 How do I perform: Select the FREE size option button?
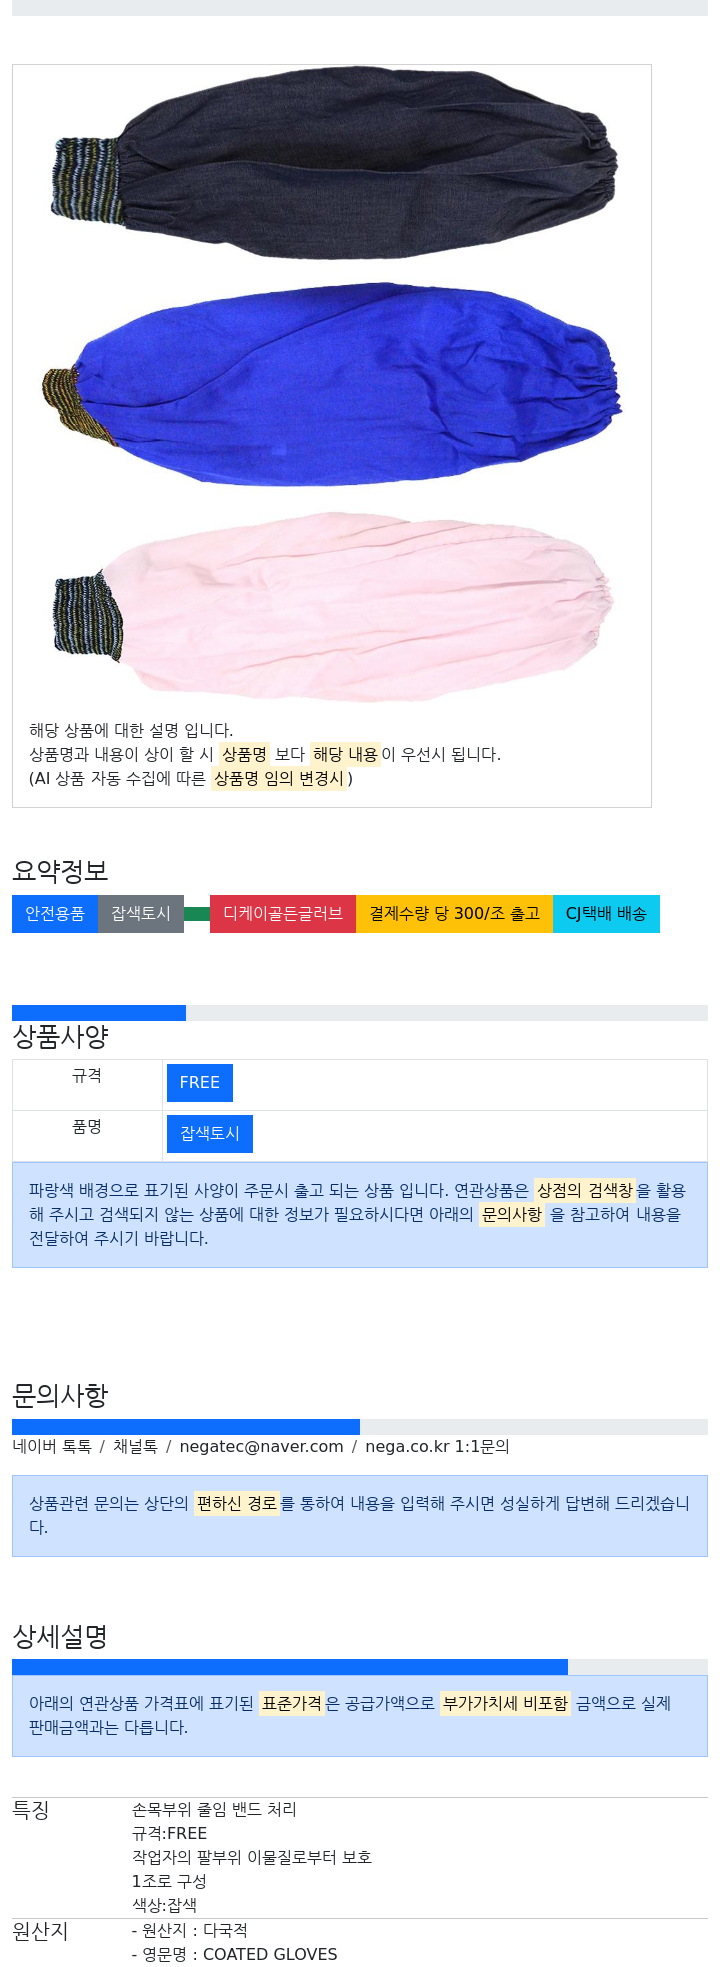point(200,1083)
